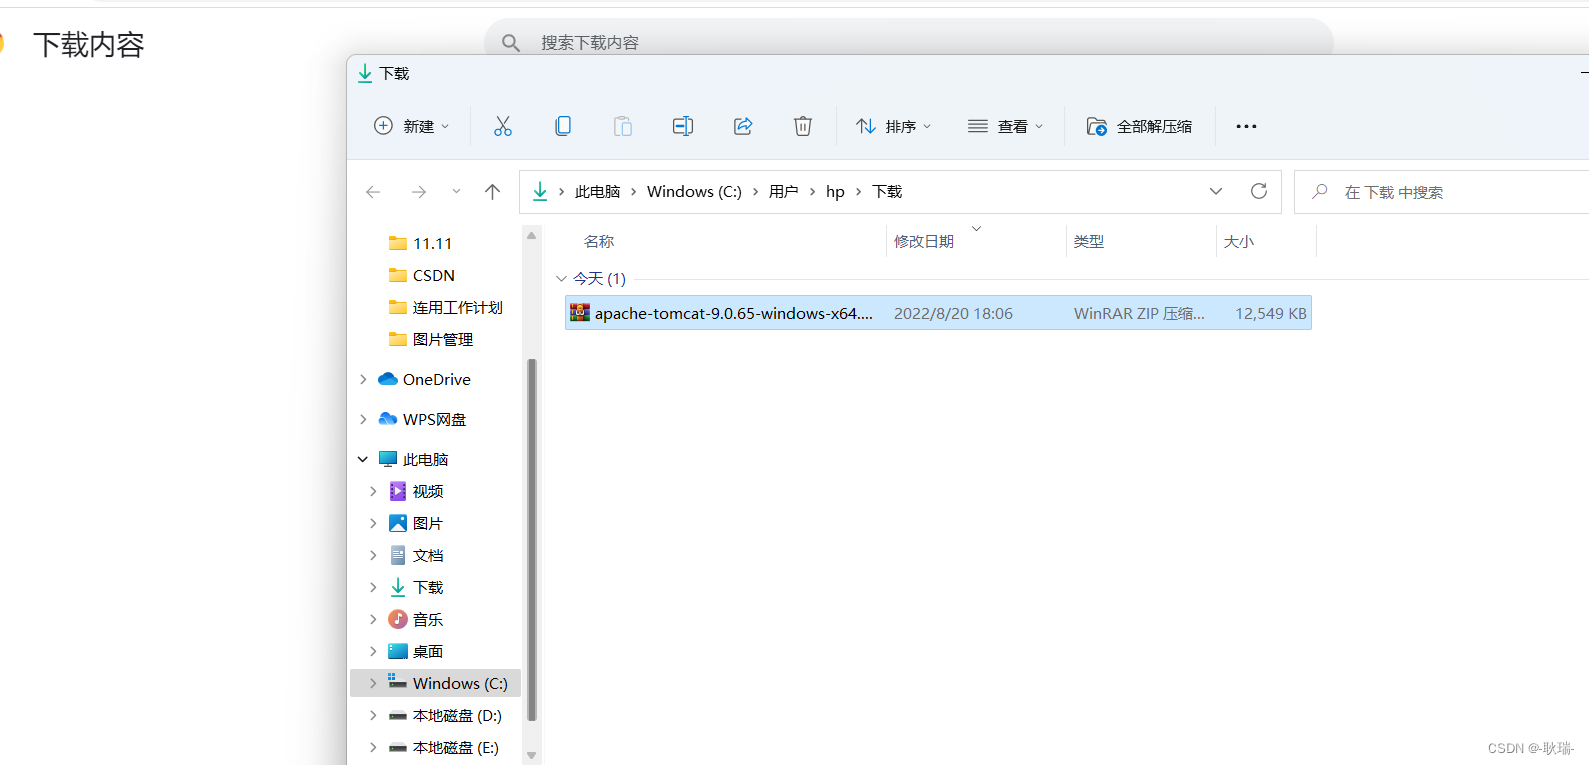
Task: Go up one folder level arrow
Action: 492,192
